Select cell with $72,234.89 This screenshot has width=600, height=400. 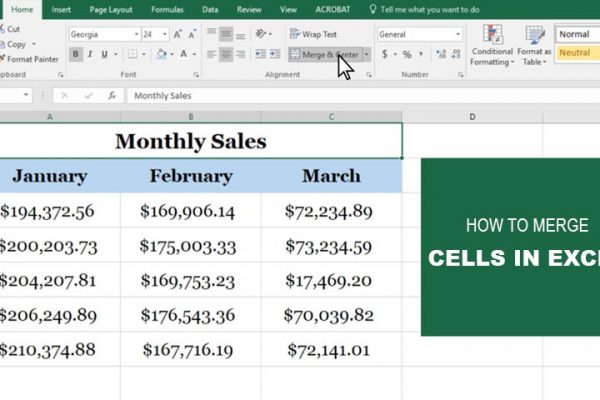pyautogui.click(x=331, y=211)
